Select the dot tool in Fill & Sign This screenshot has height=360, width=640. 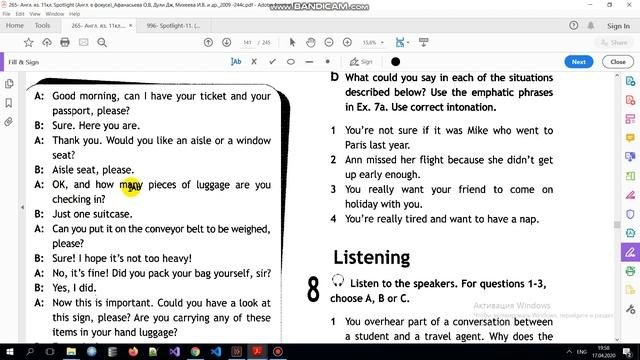tap(327, 62)
